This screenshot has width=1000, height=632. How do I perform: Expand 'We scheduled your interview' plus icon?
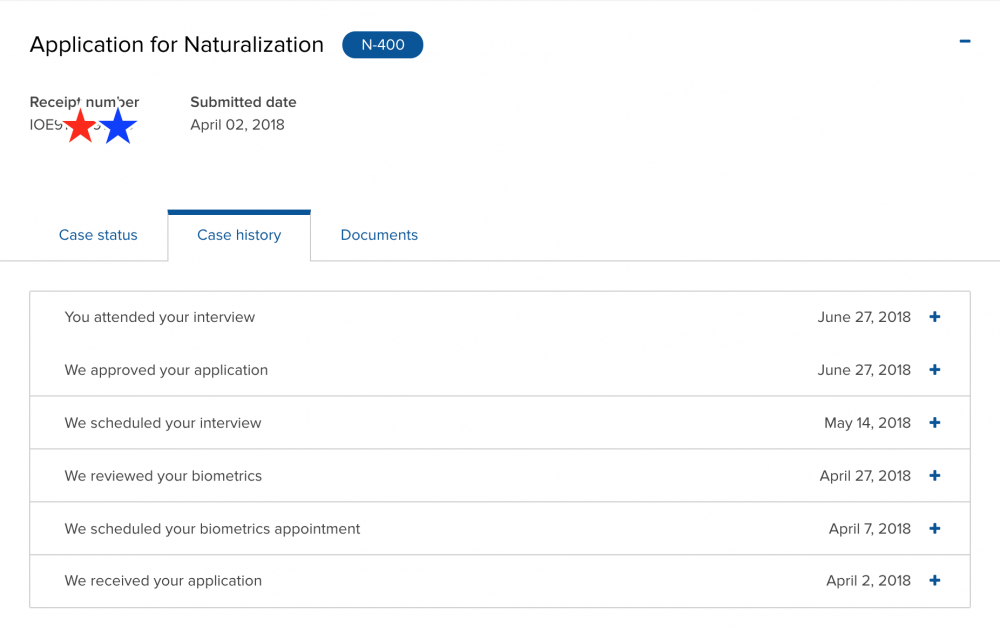point(935,423)
